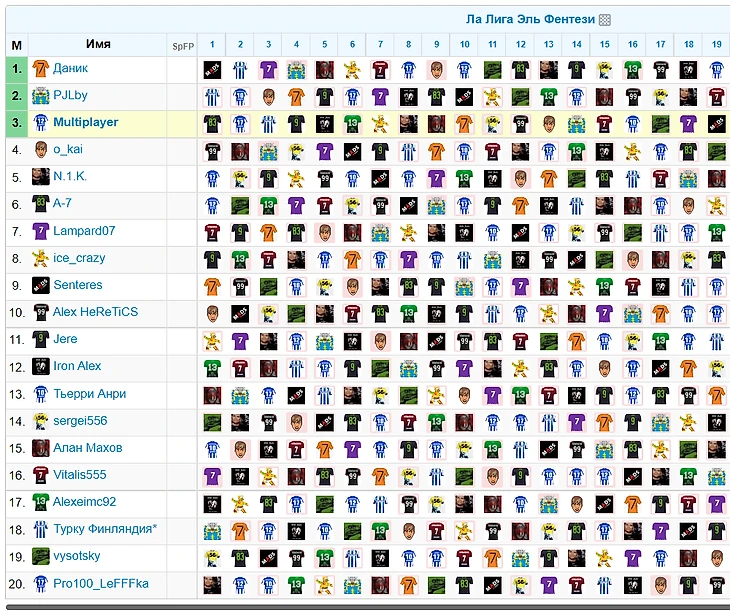
Task: Click the horizontal scrollbar below the table
Action: click(365, 607)
